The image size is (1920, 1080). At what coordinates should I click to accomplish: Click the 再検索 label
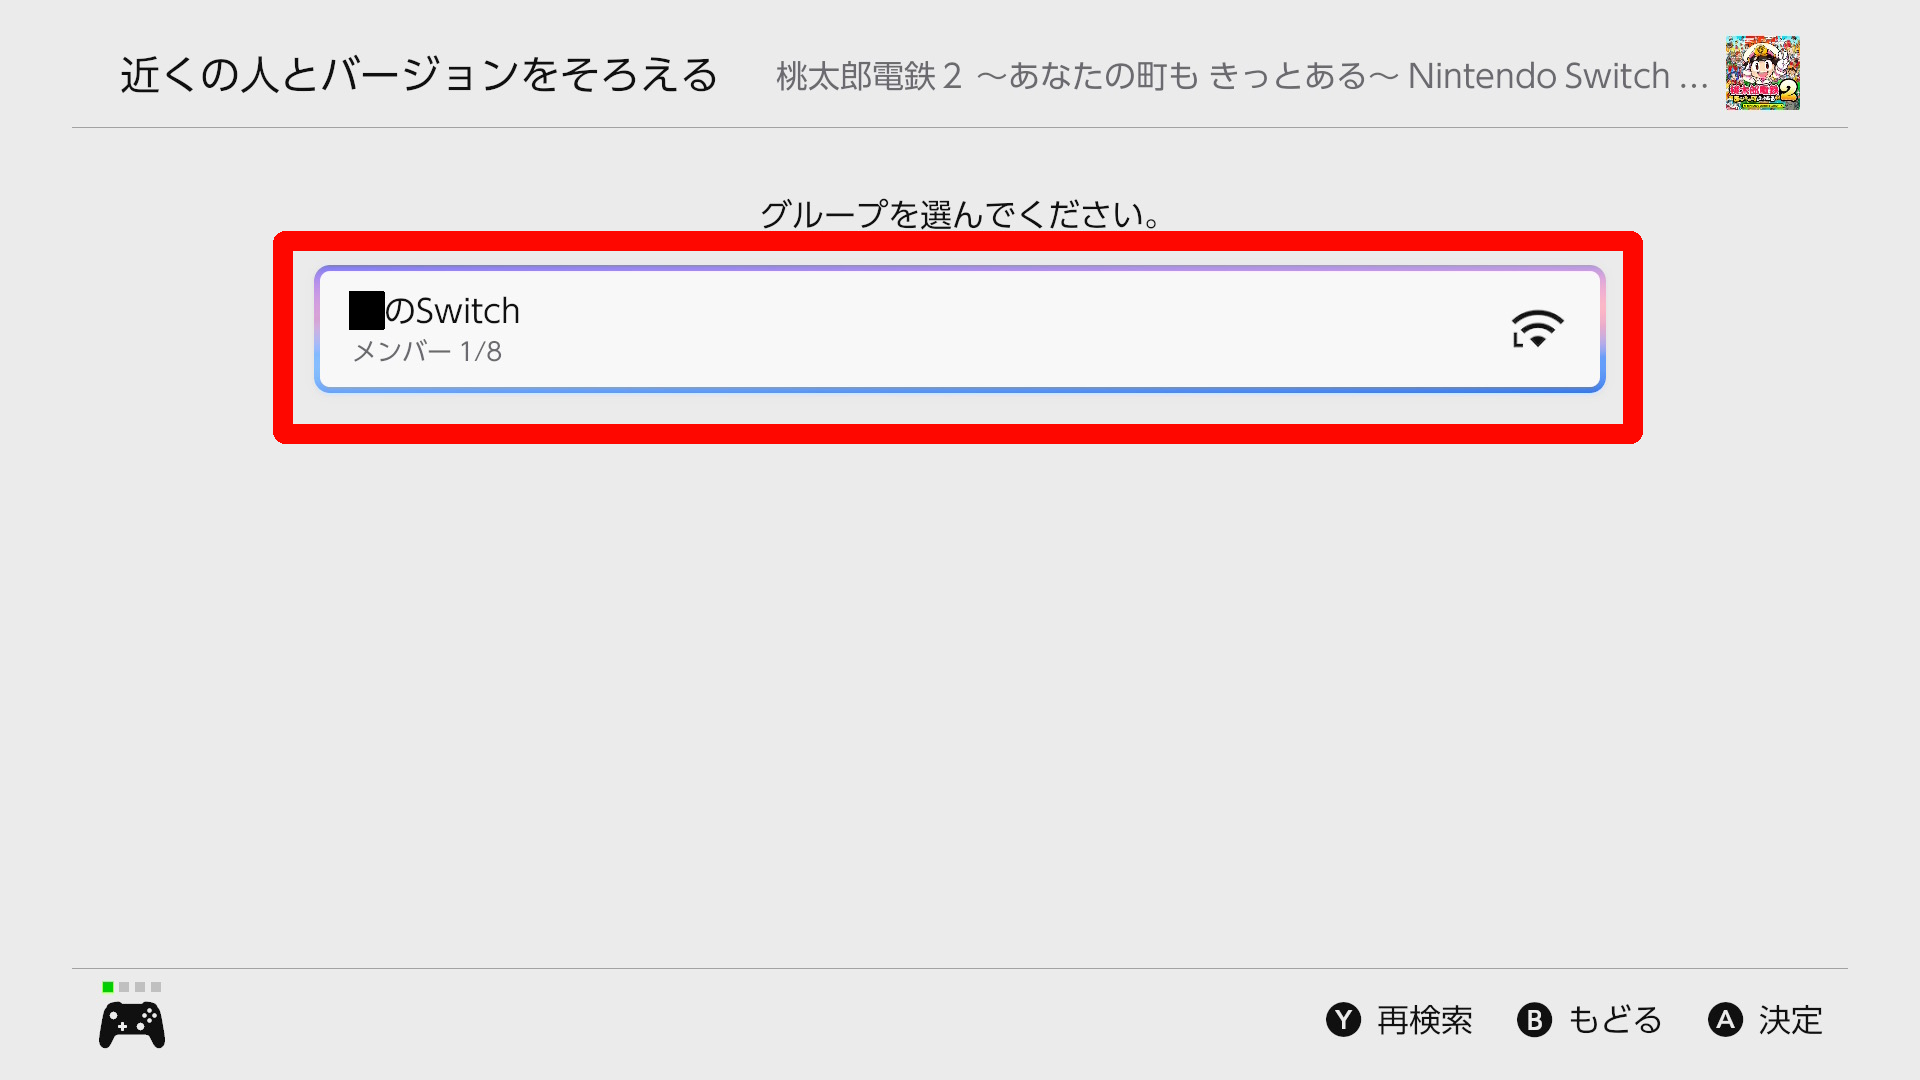click(1424, 1020)
